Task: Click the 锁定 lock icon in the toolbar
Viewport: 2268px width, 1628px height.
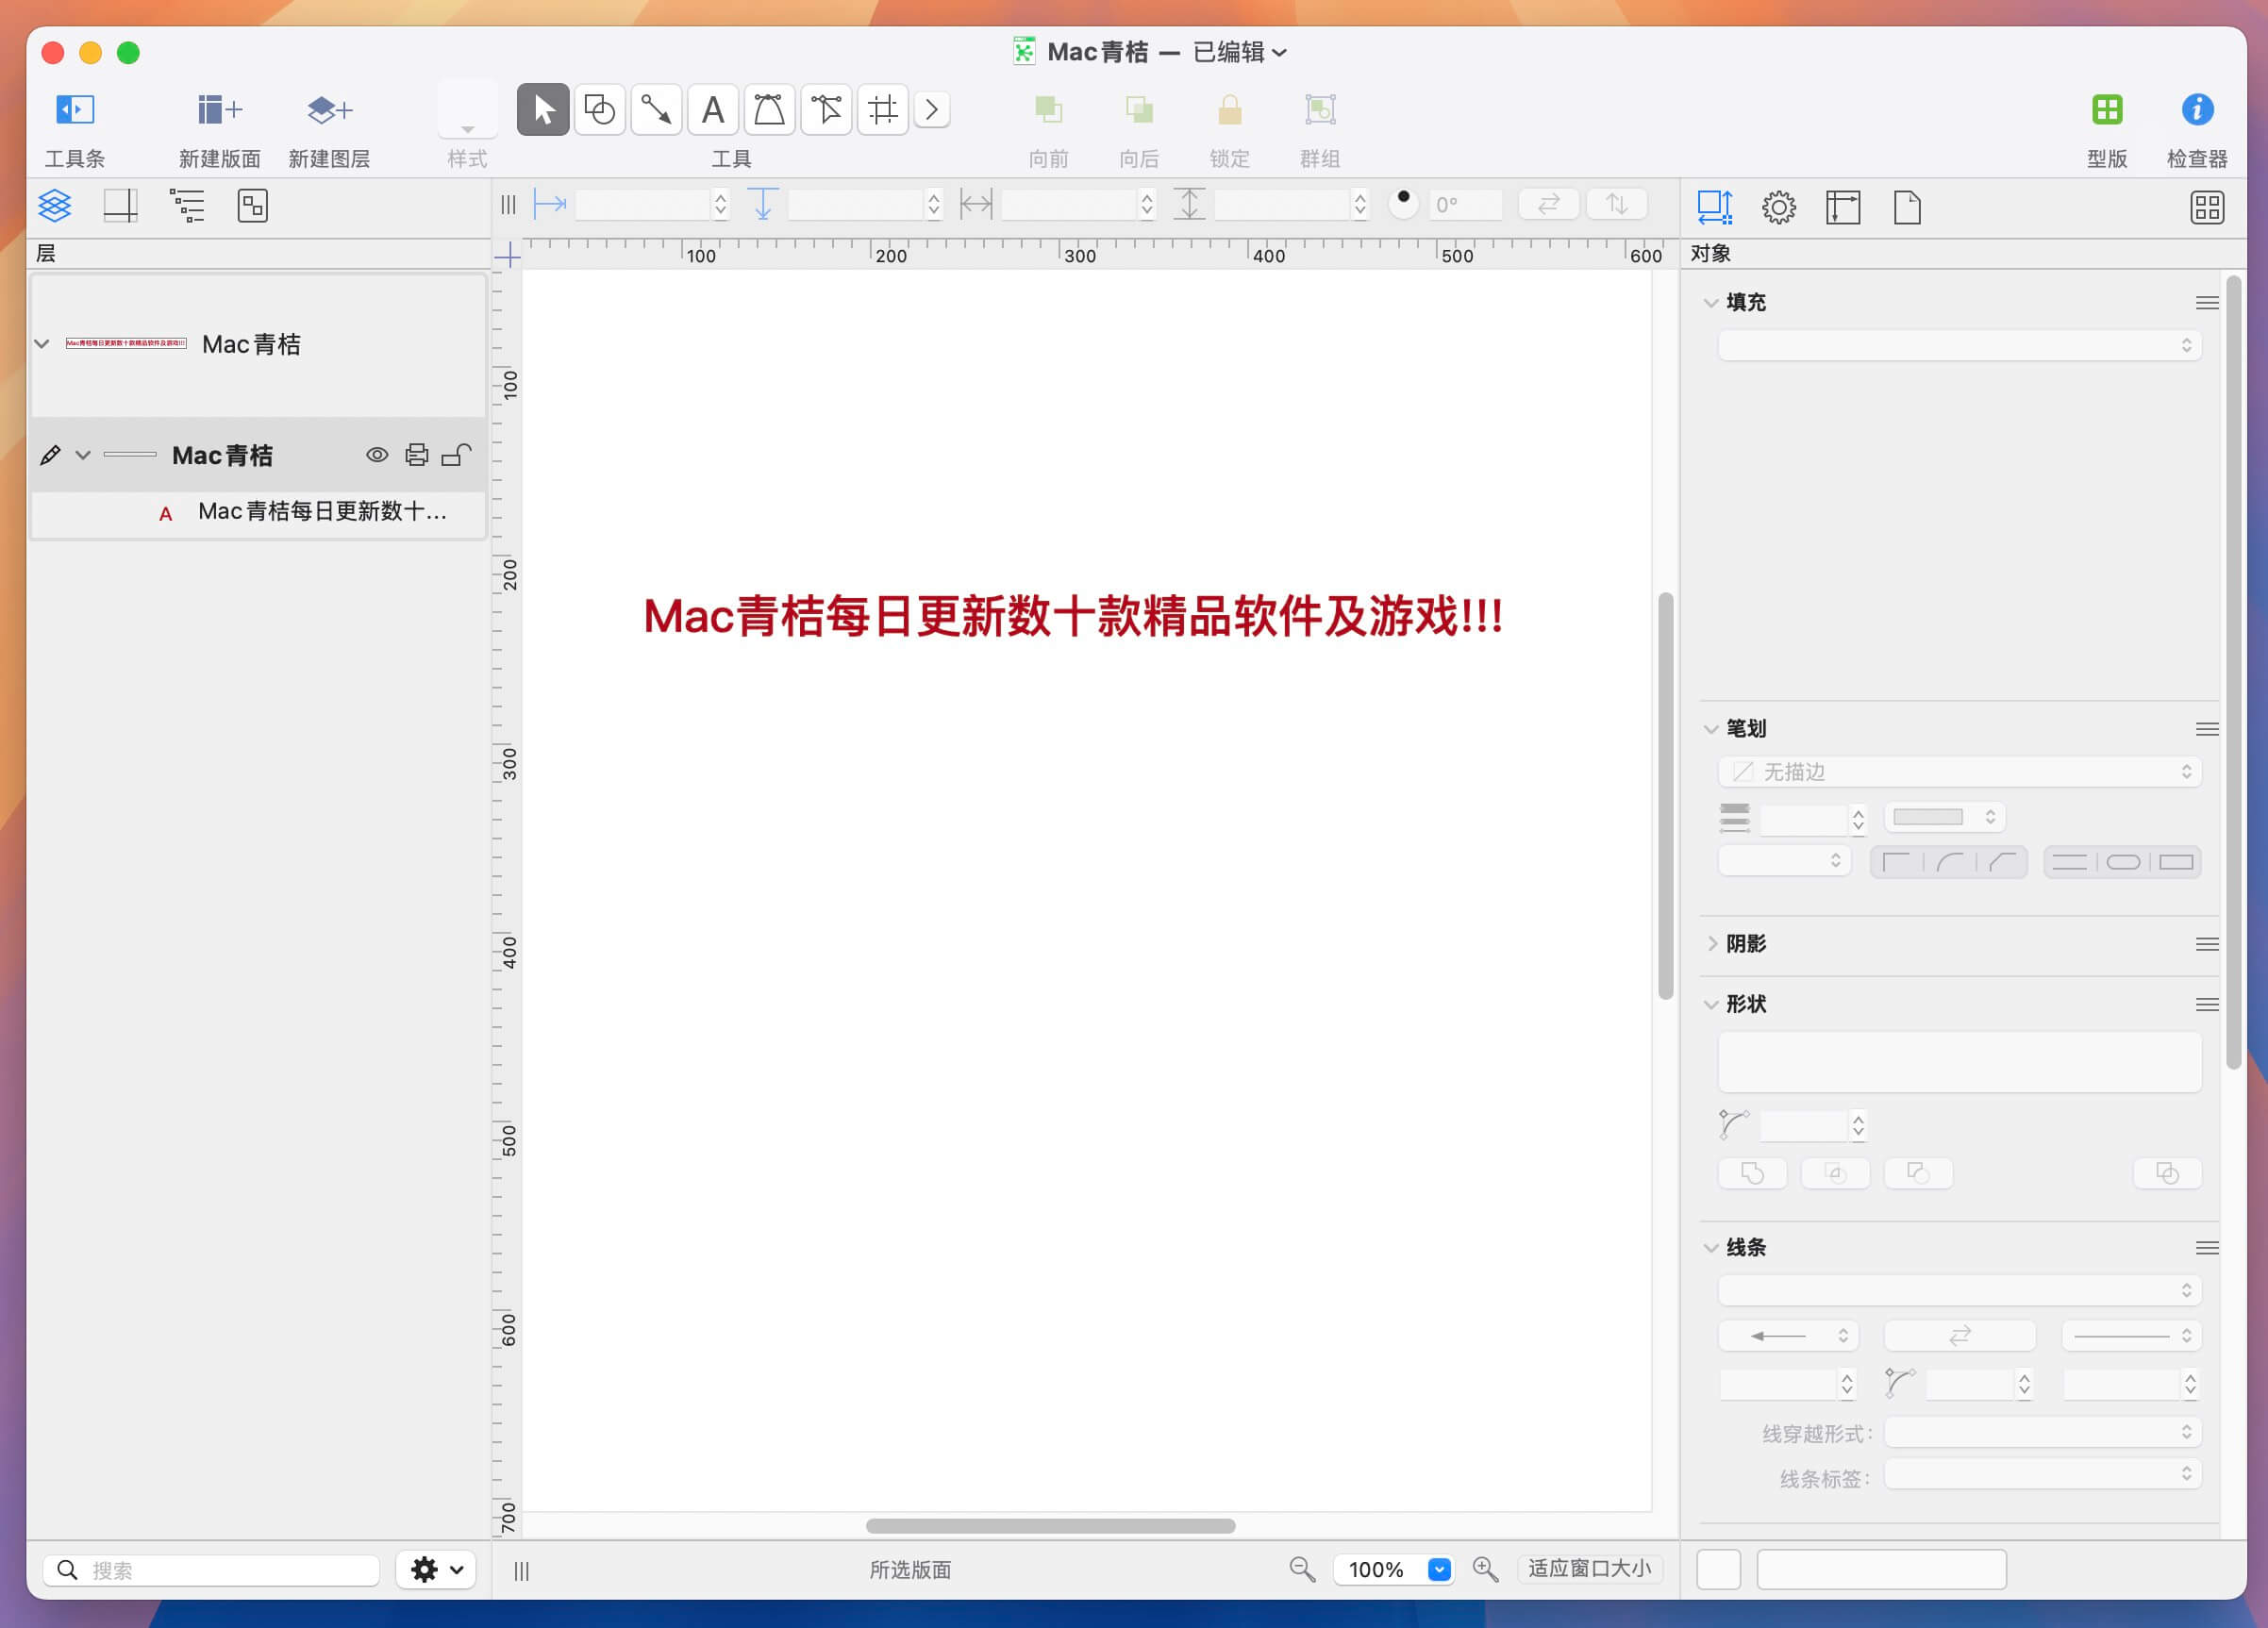Action: tap(1230, 110)
